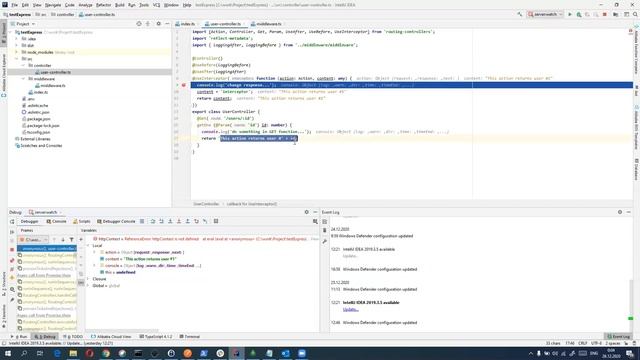This screenshot has height=360, width=640.
Task: Click red Stop icon in debug sidebar
Action: (12, 249)
